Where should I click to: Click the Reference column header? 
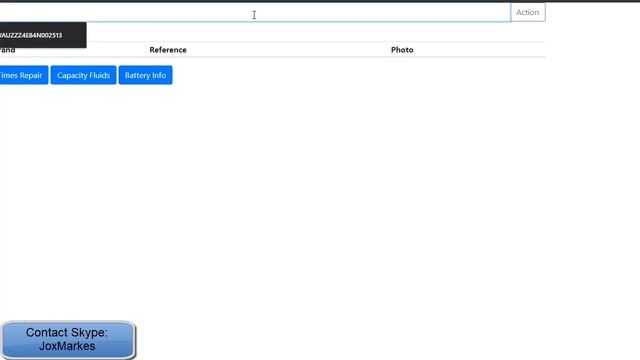168,50
